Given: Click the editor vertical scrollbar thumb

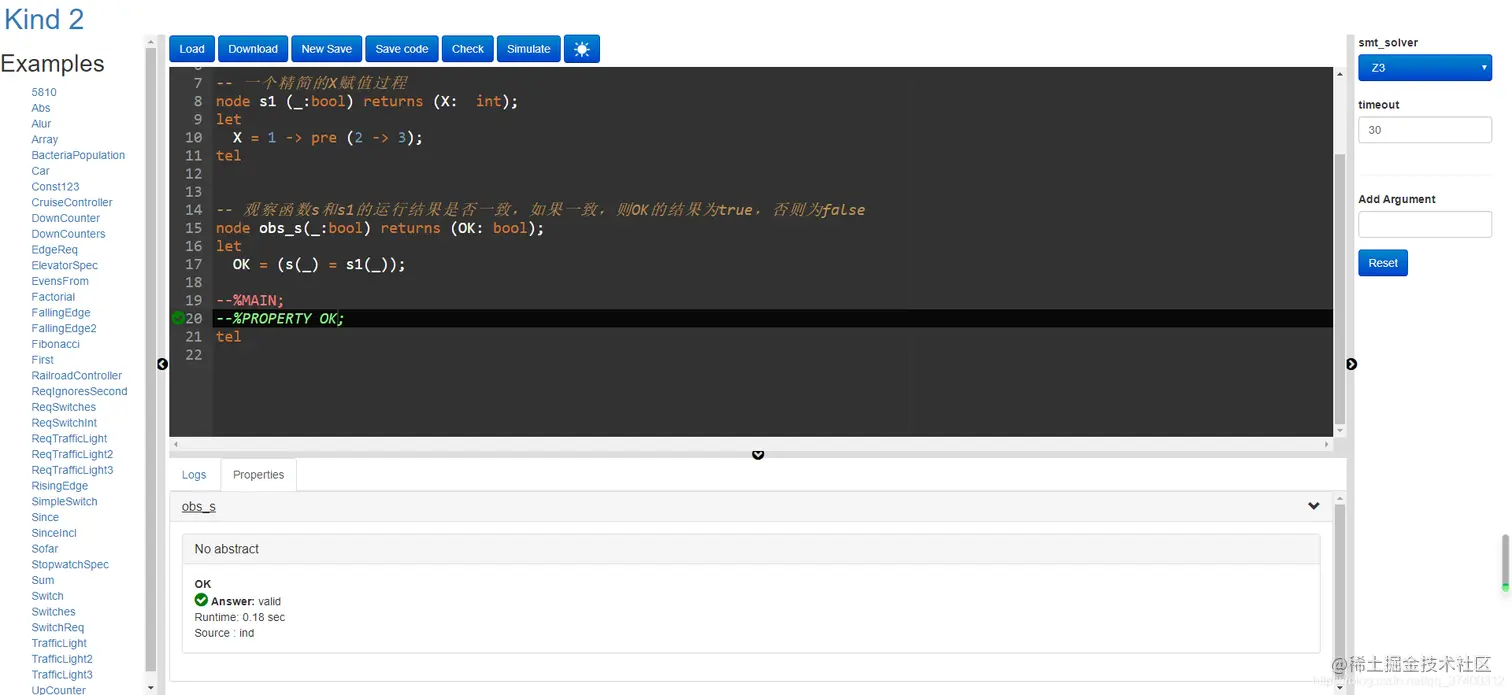Looking at the screenshot, I should pos(1340,289).
